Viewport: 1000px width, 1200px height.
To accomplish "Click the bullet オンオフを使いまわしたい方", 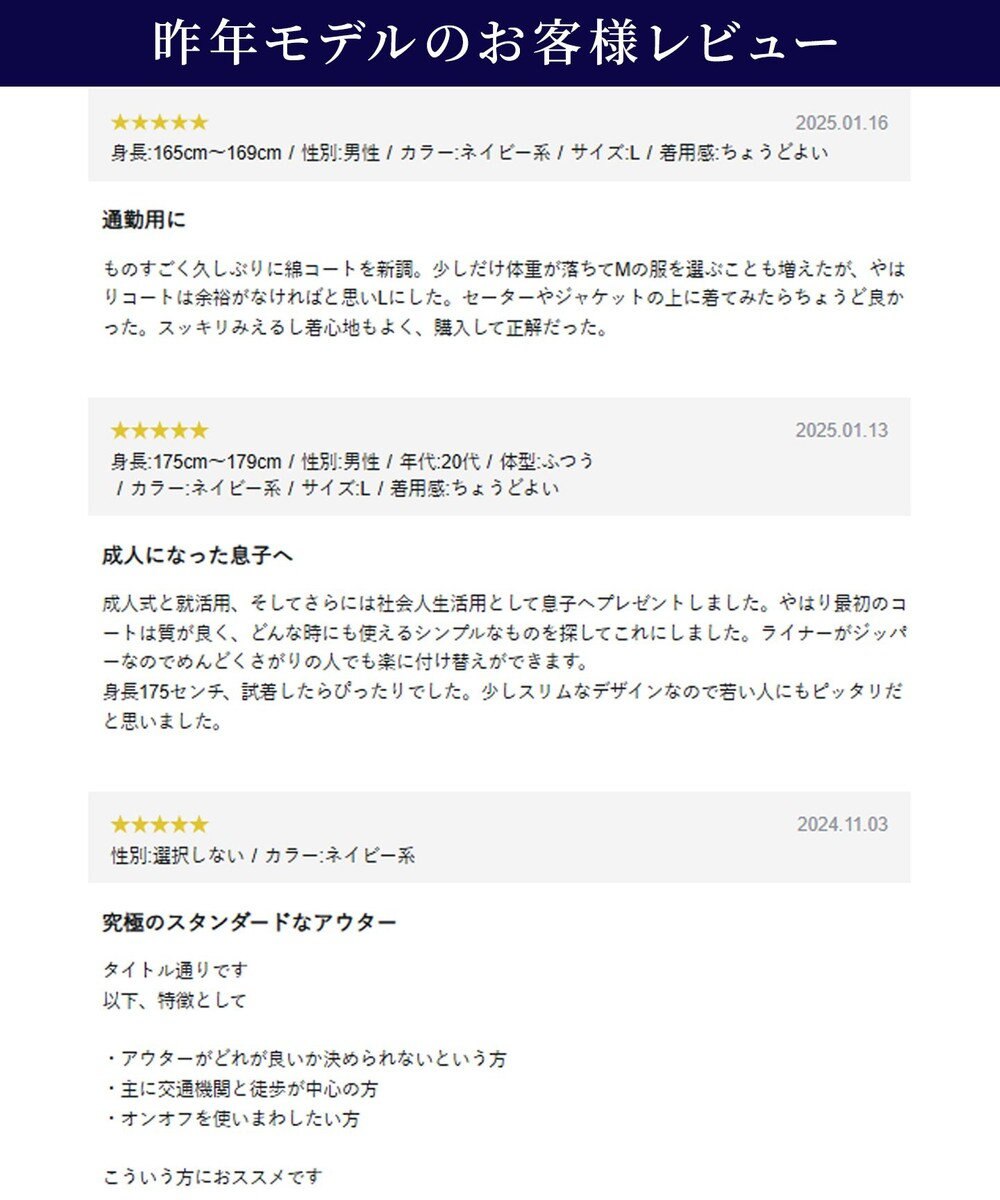I will point(231,1119).
